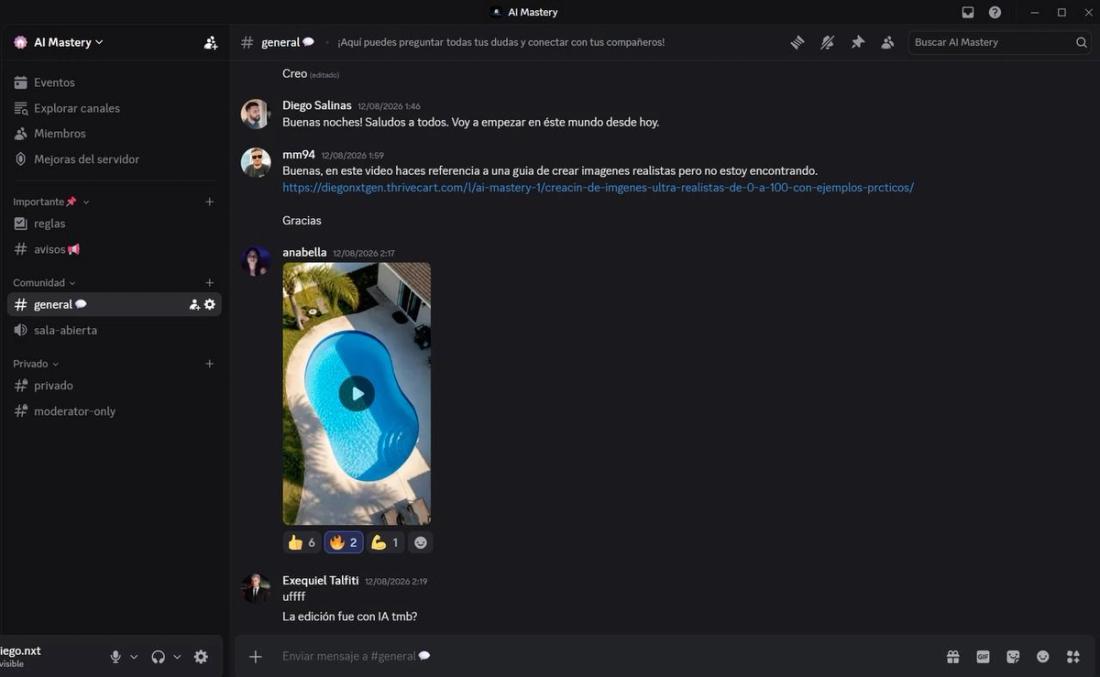Toggle the flexed arm reaction with 1
The height and width of the screenshot is (677, 1100).
pos(385,542)
